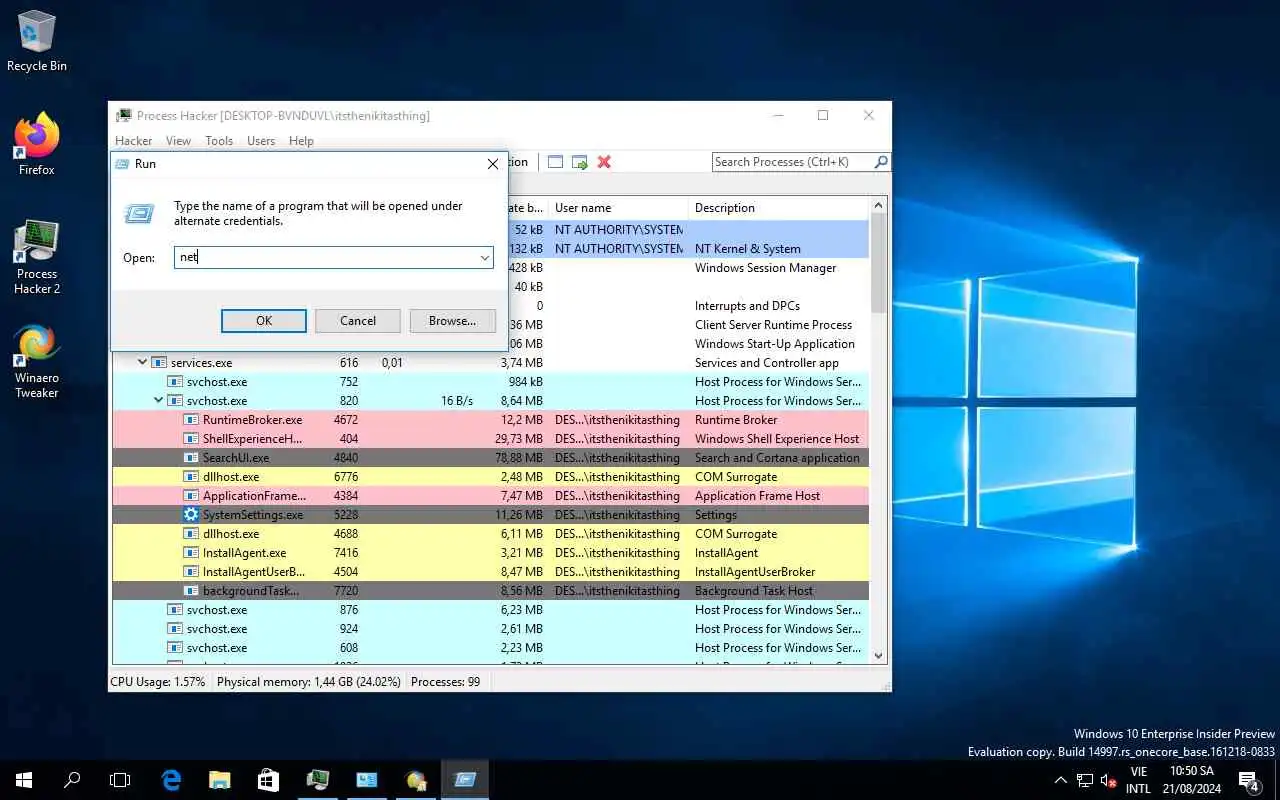Open Recycle Bin on desktop
This screenshot has width=1280, height=800.
point(37,42)
